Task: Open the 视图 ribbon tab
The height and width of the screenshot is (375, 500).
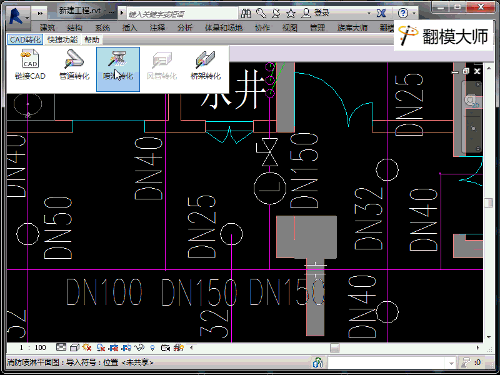Action: (x=289, y=27)
